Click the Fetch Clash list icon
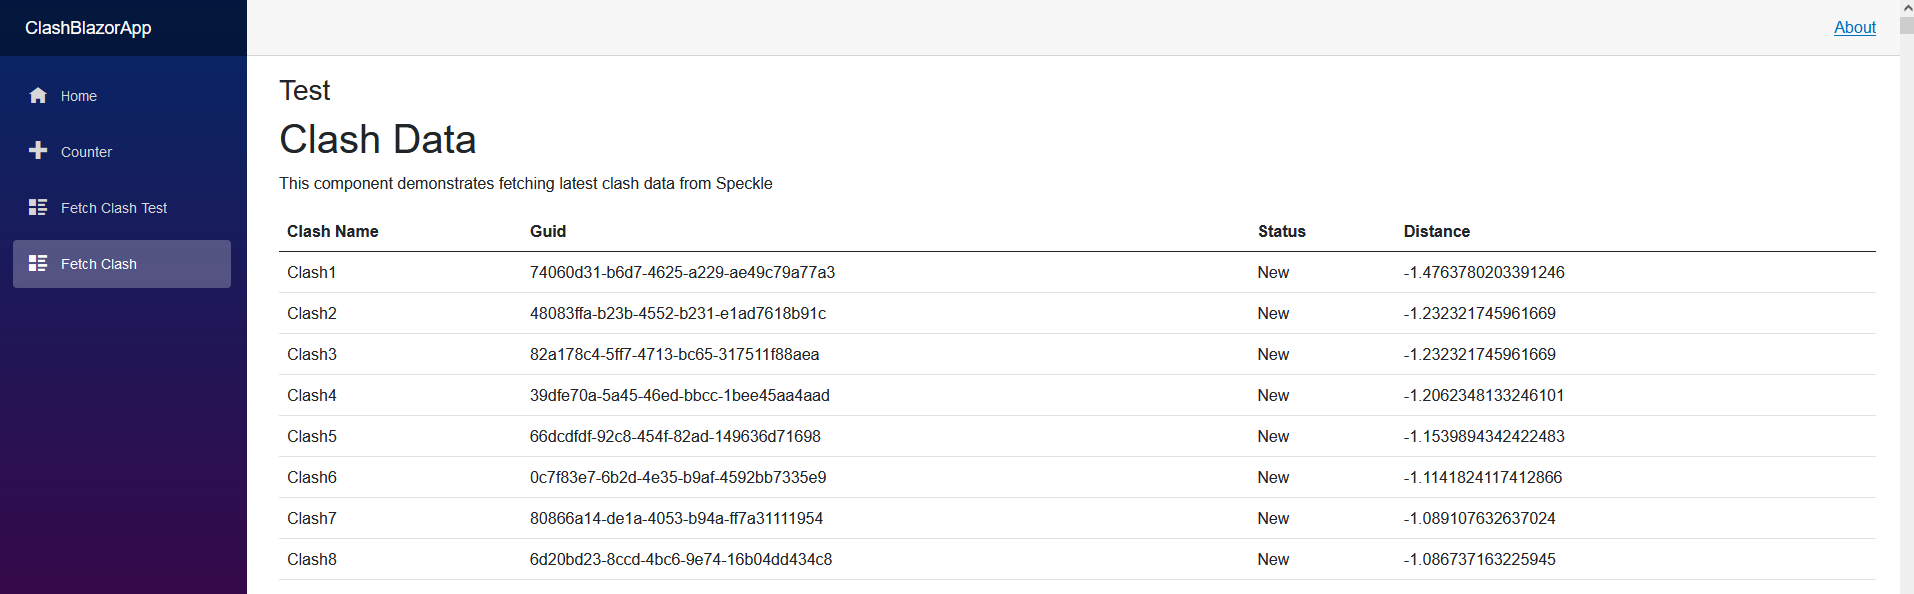 coord(38,263)
